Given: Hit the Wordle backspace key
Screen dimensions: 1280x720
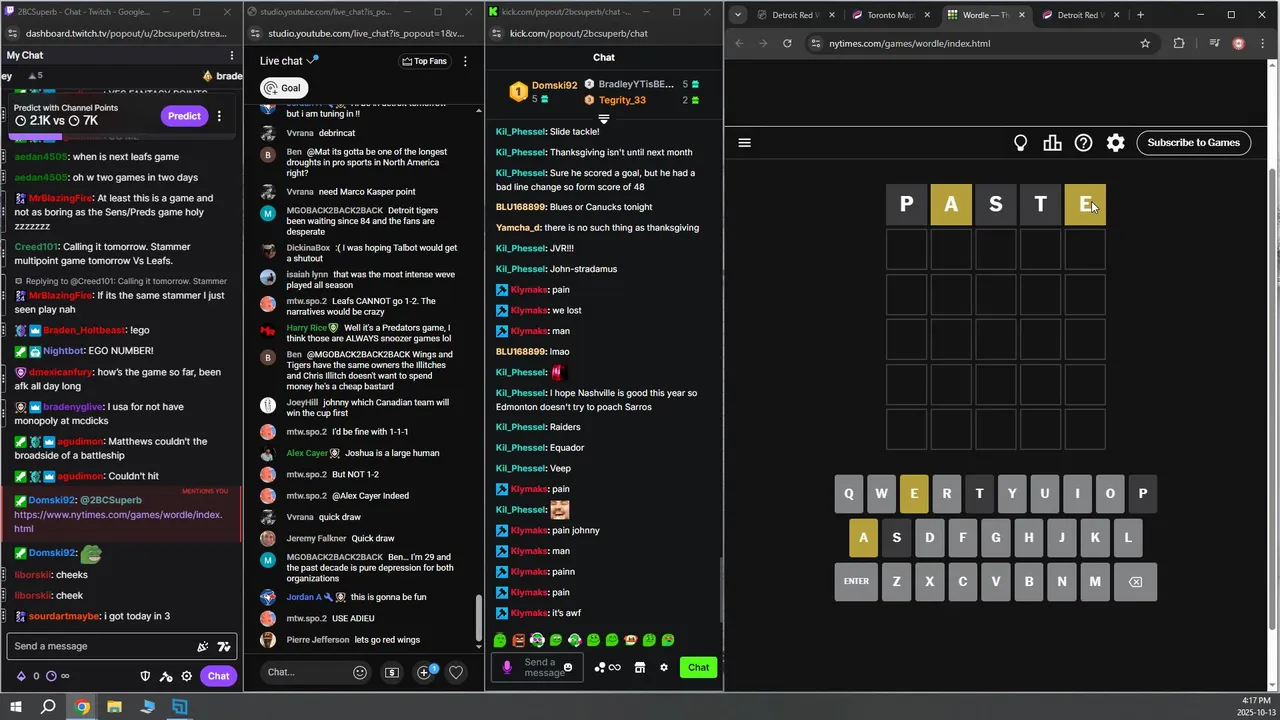Looking at the screenshot, I should coord(1135,581).
